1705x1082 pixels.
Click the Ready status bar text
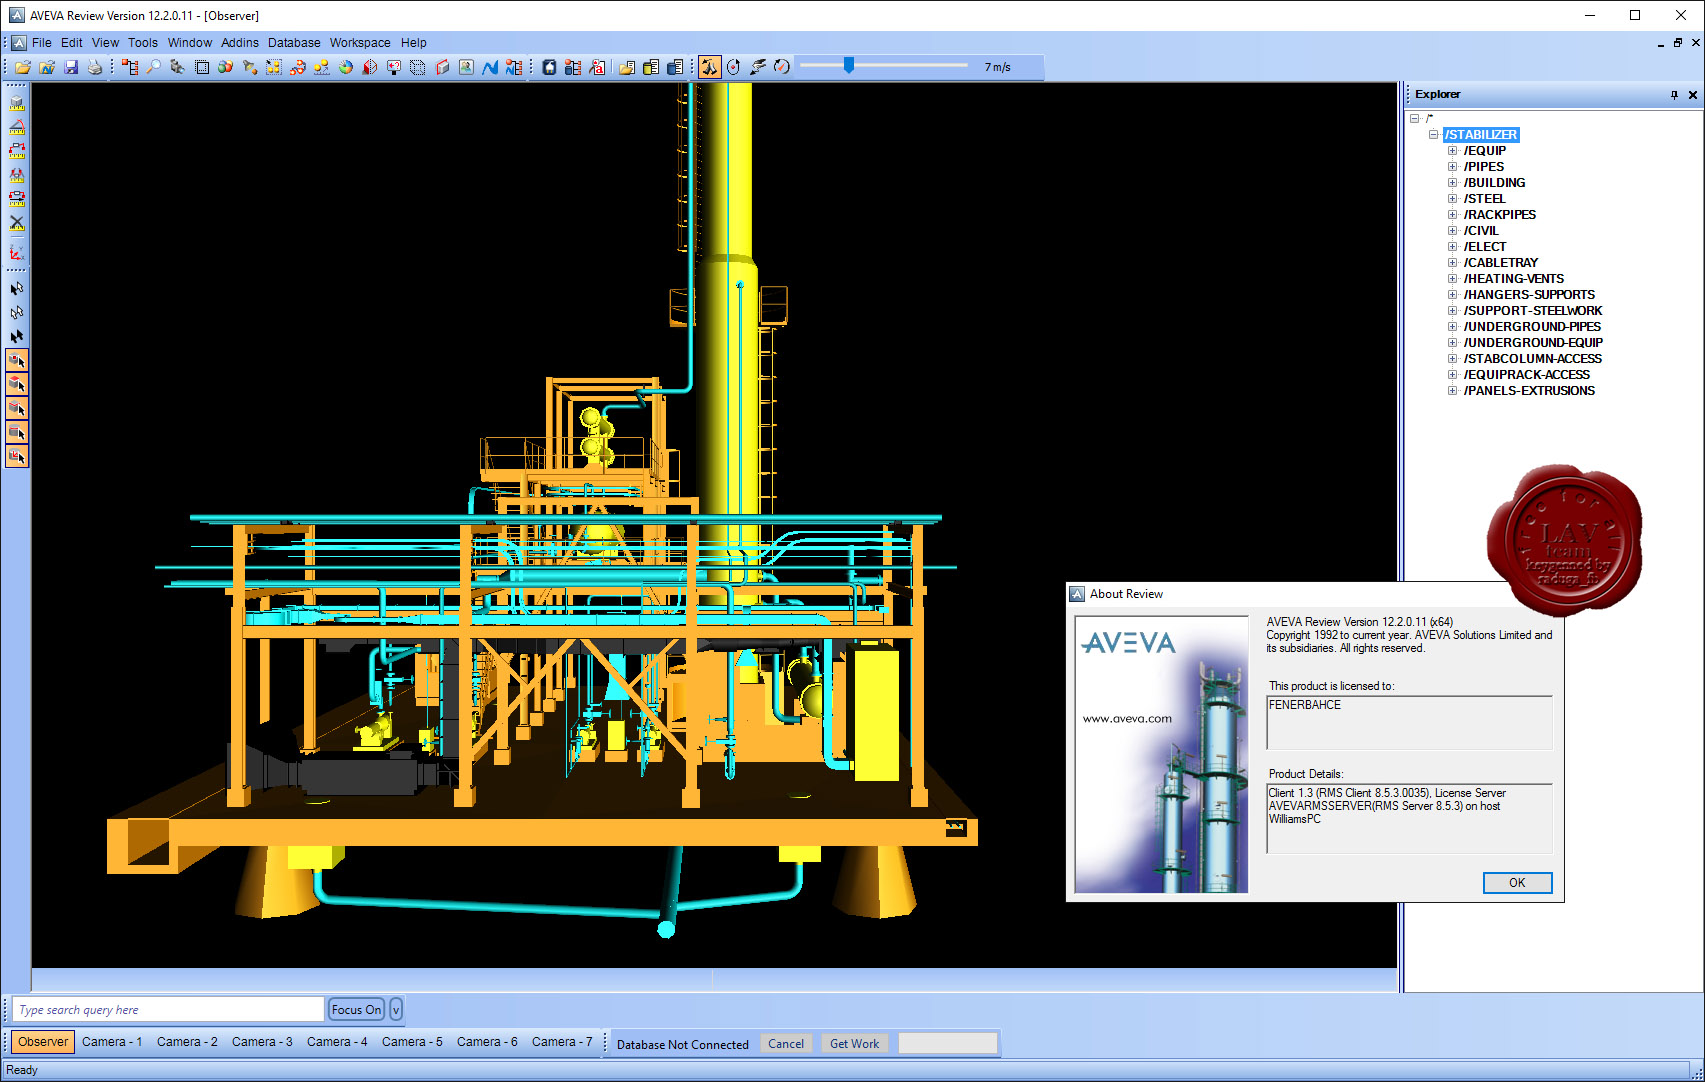(x=22, y=1071)
